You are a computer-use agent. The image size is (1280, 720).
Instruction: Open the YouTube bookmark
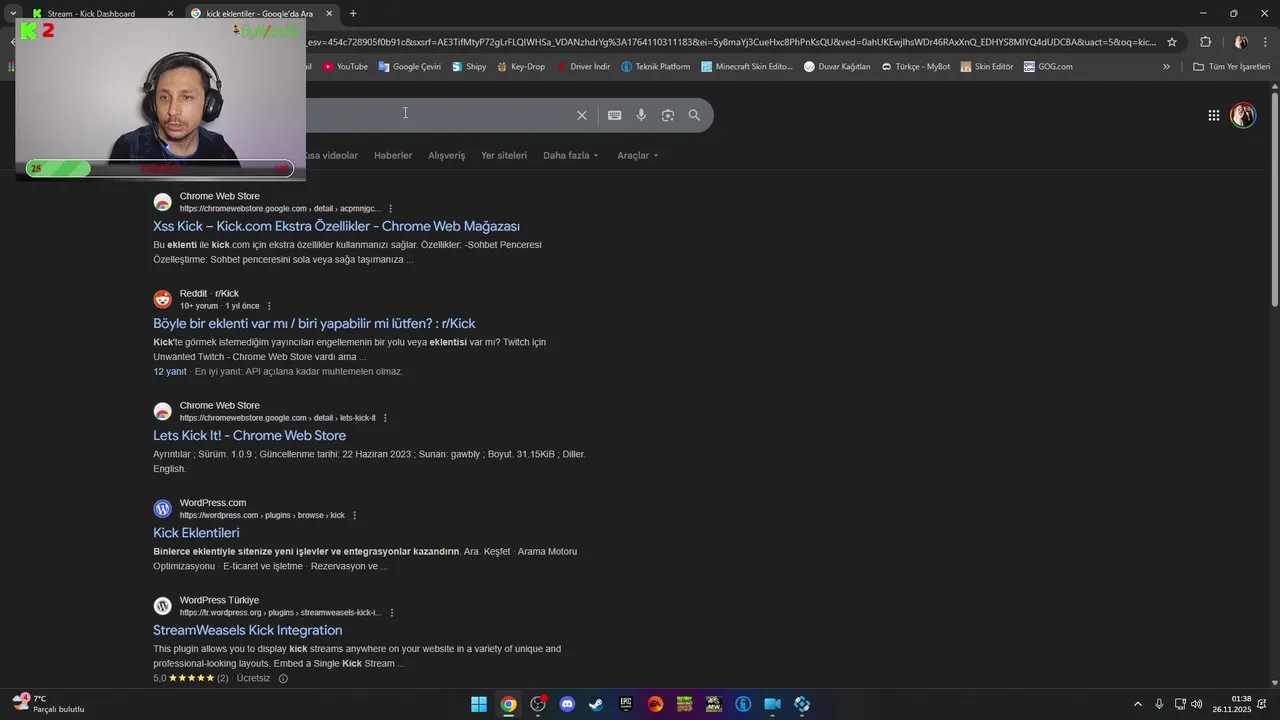pos(345,67)
